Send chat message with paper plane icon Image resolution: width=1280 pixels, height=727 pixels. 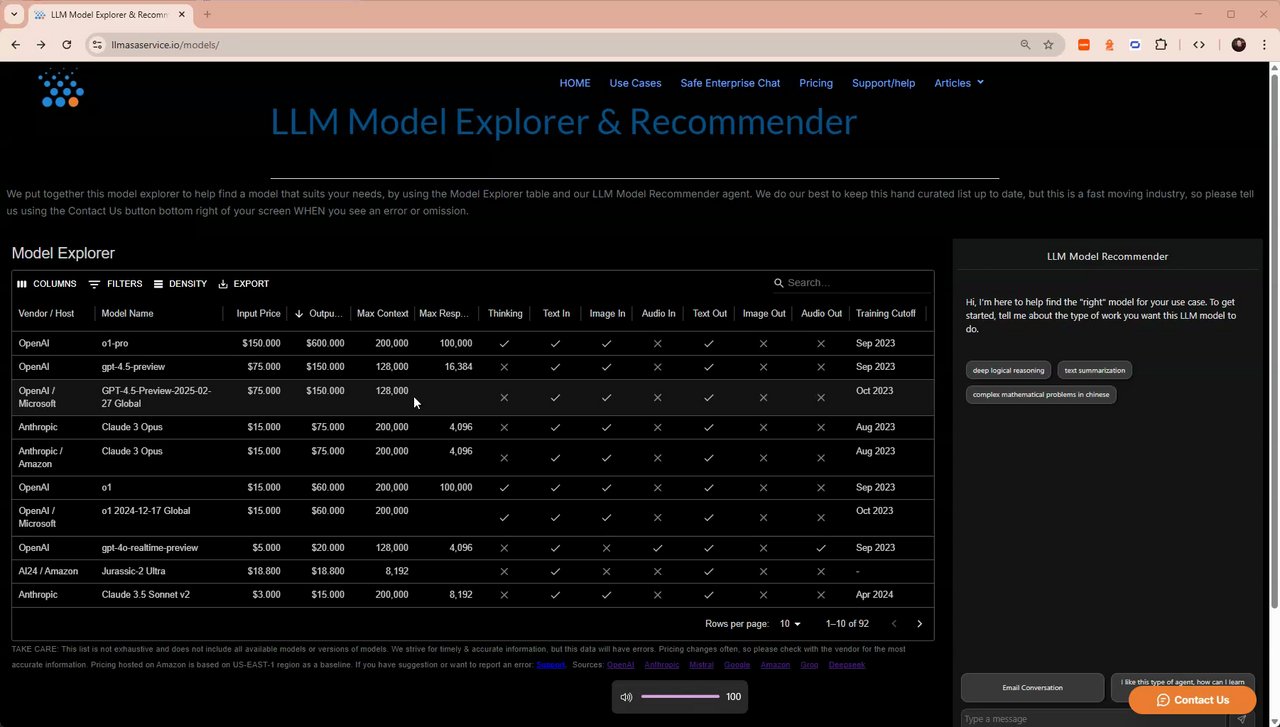tap(1242, 718)
